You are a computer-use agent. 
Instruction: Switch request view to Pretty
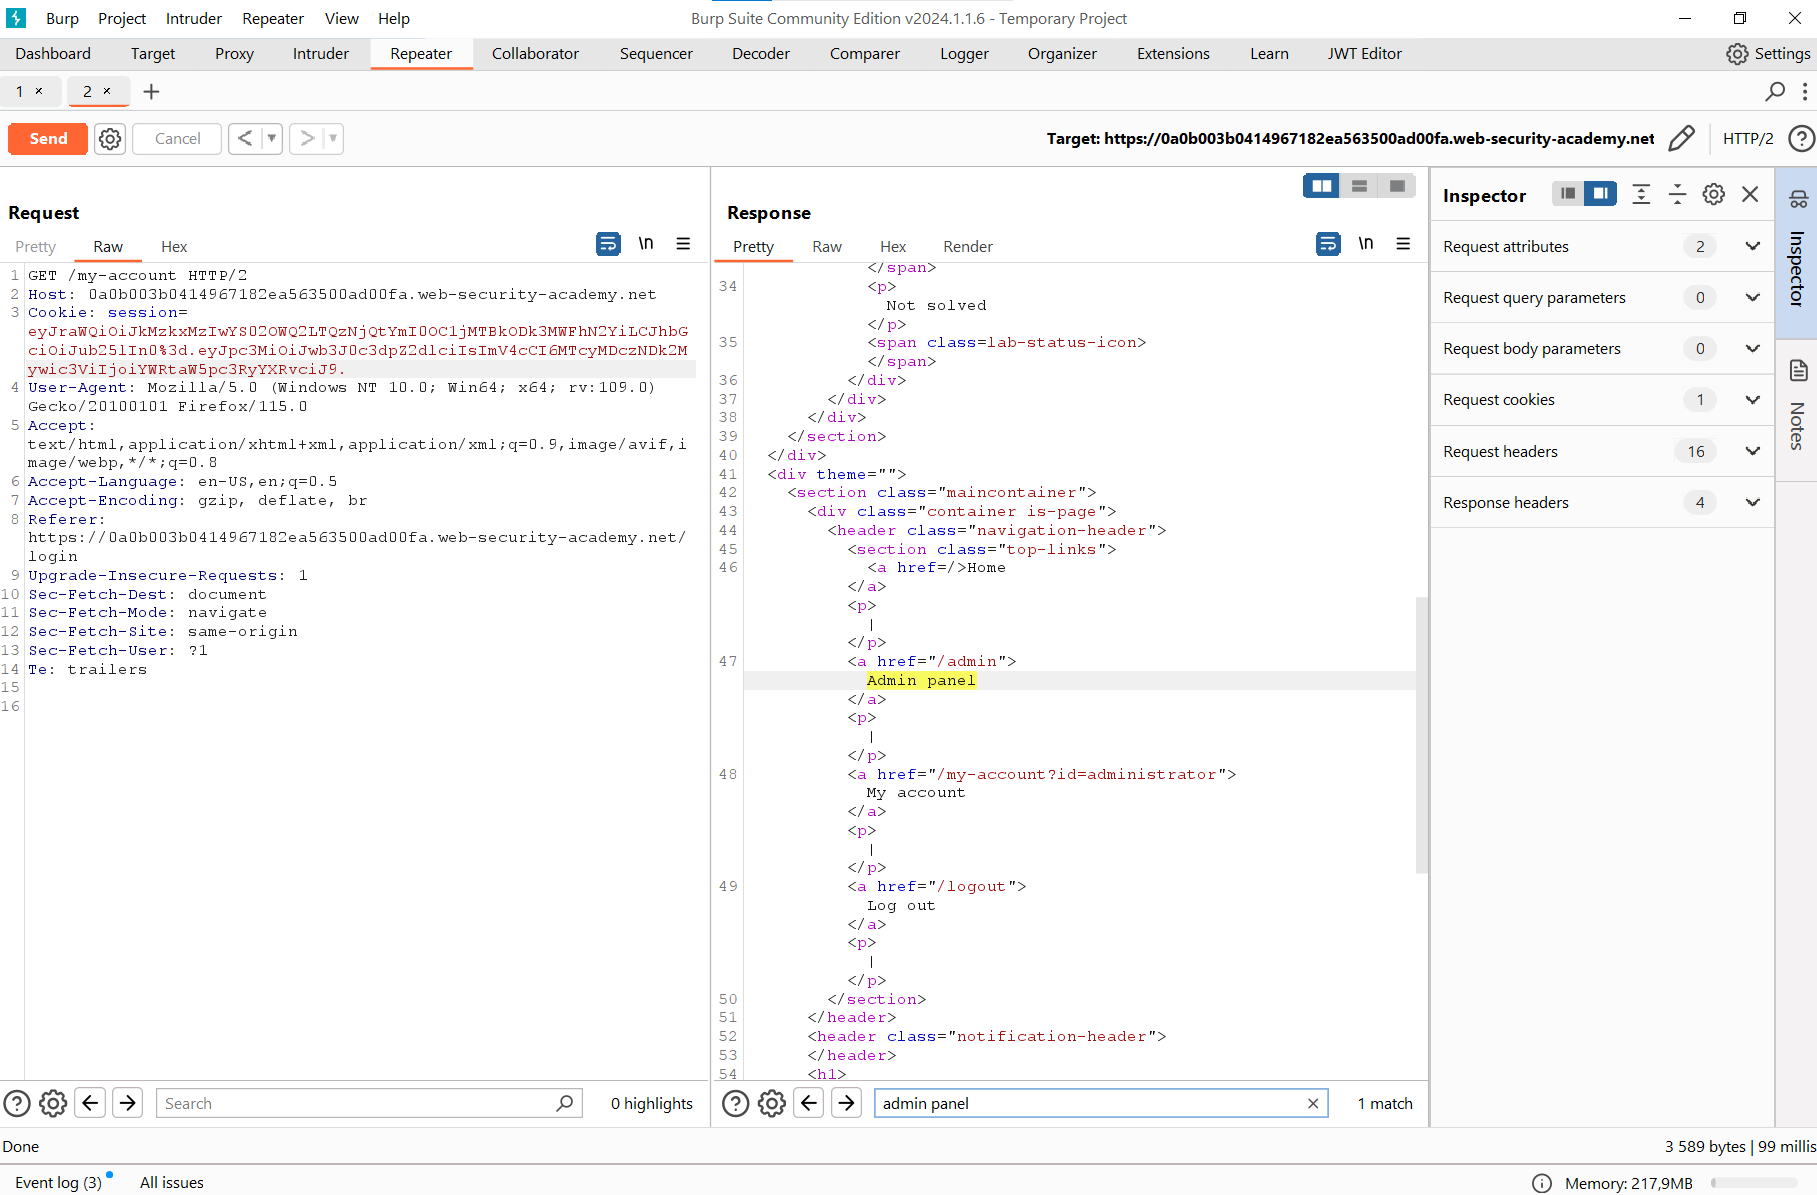(x=35, y=247)
